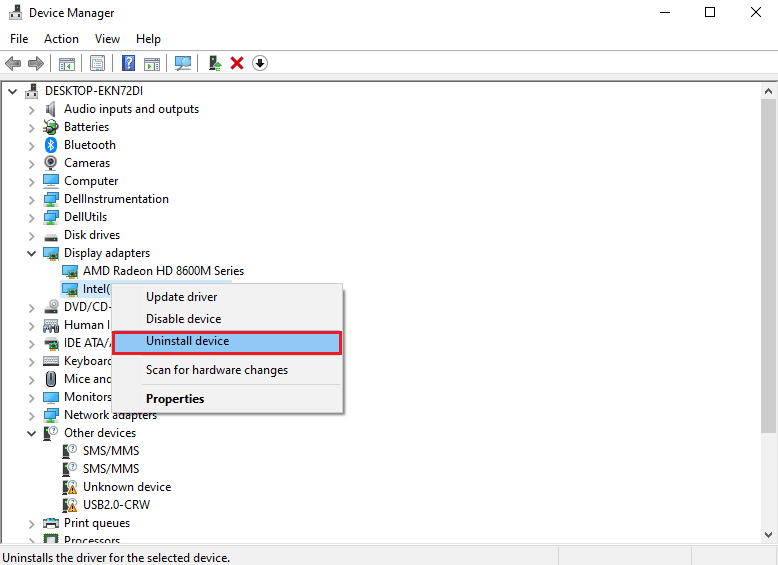Choose Update driver from context menu
The image size is (778, 565).
point(228,297)
